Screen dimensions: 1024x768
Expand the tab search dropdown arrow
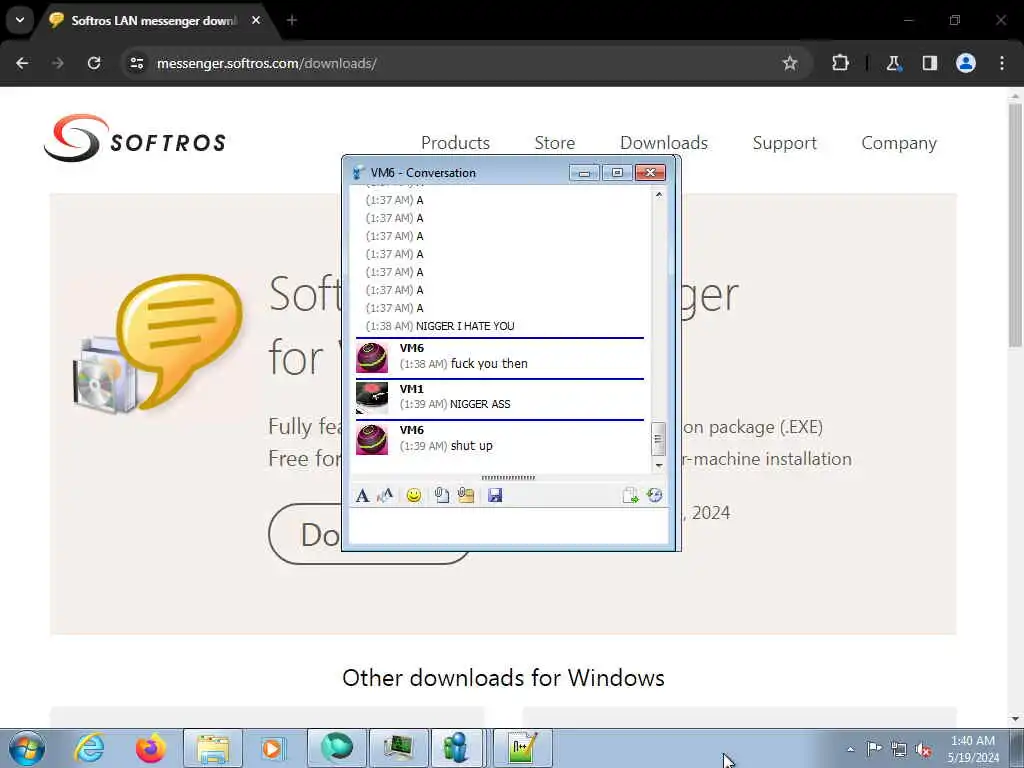[x=20, y=20]
